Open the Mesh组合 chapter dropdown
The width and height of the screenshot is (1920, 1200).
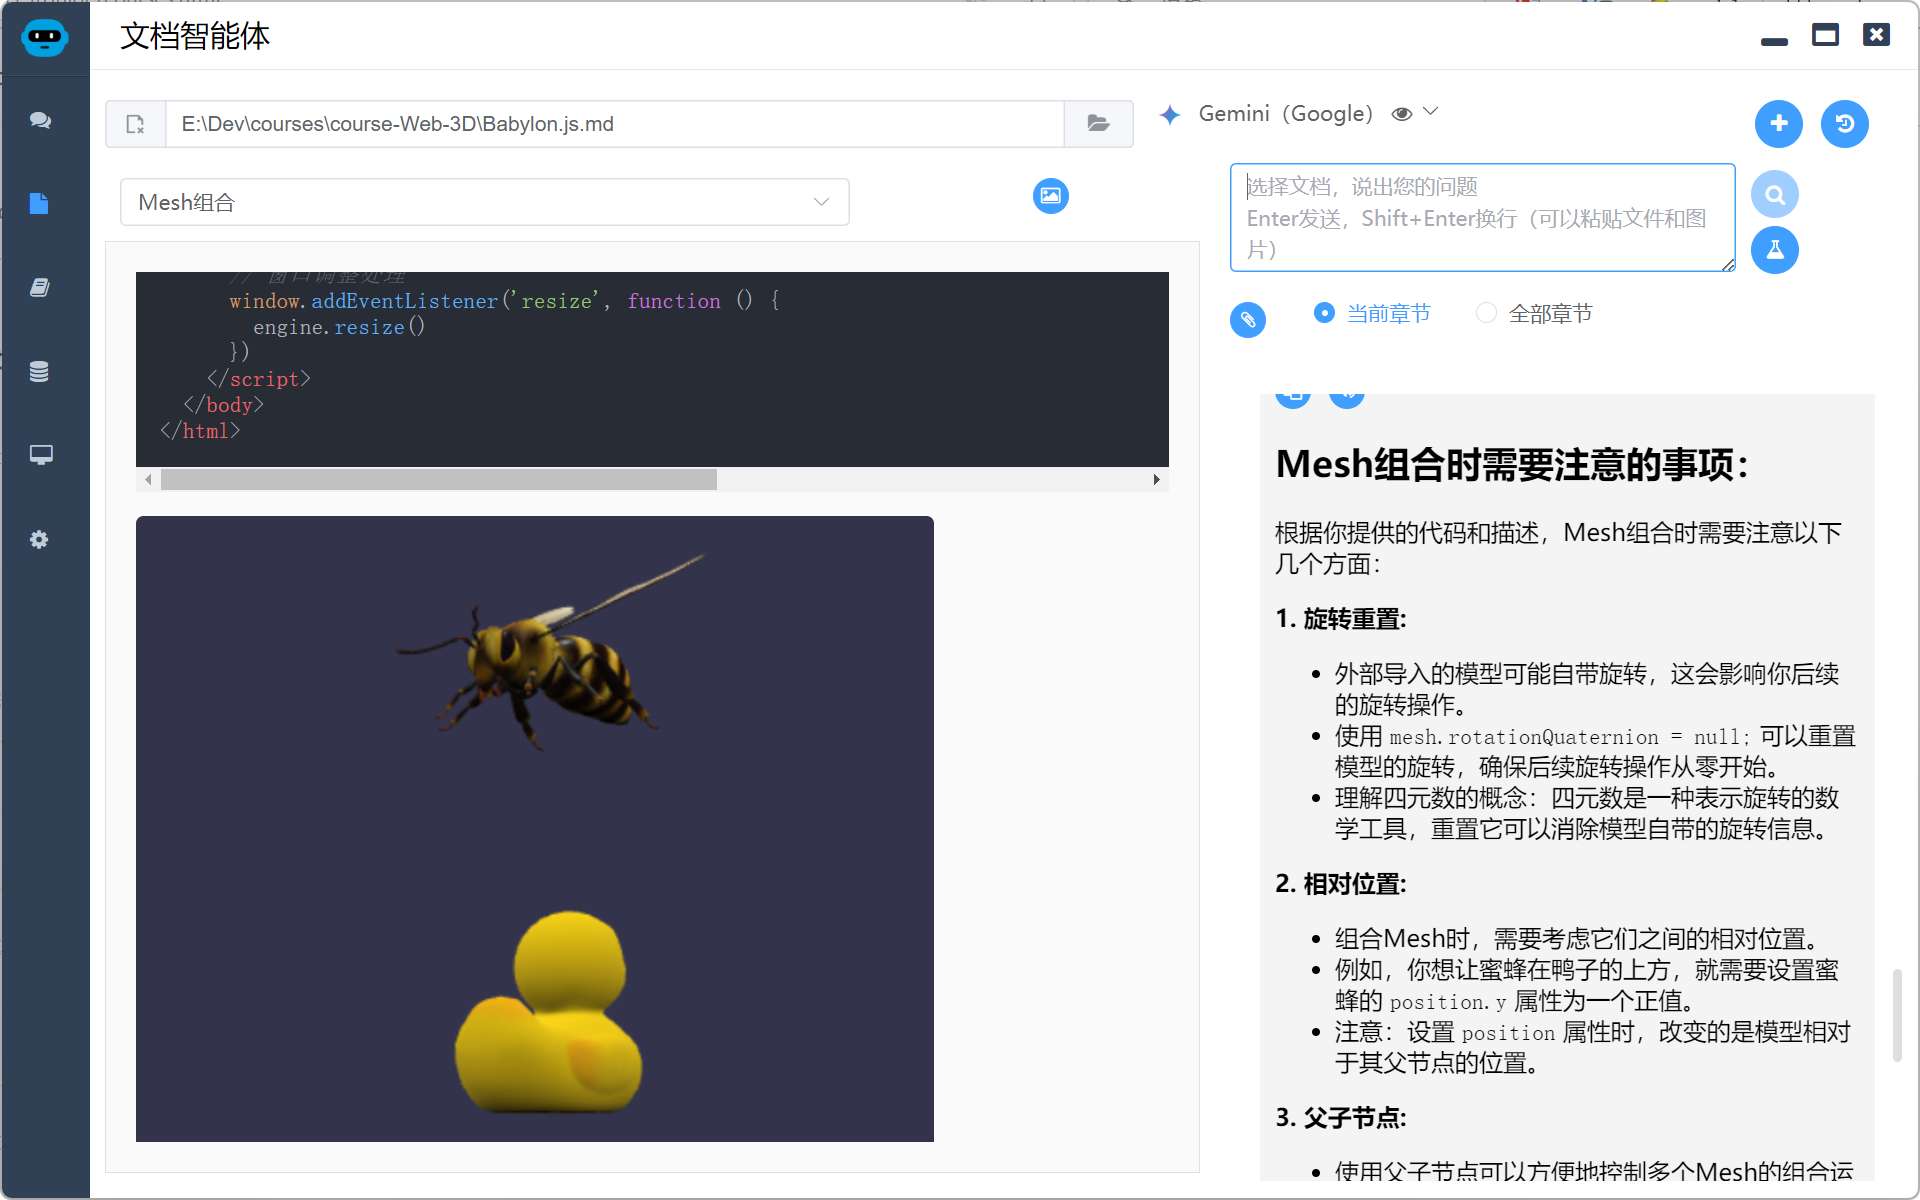[x=485, y=202]
